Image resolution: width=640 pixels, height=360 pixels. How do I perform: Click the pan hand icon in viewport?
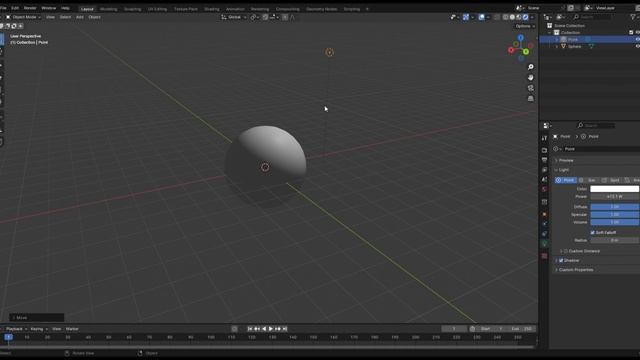pos(530,78)
